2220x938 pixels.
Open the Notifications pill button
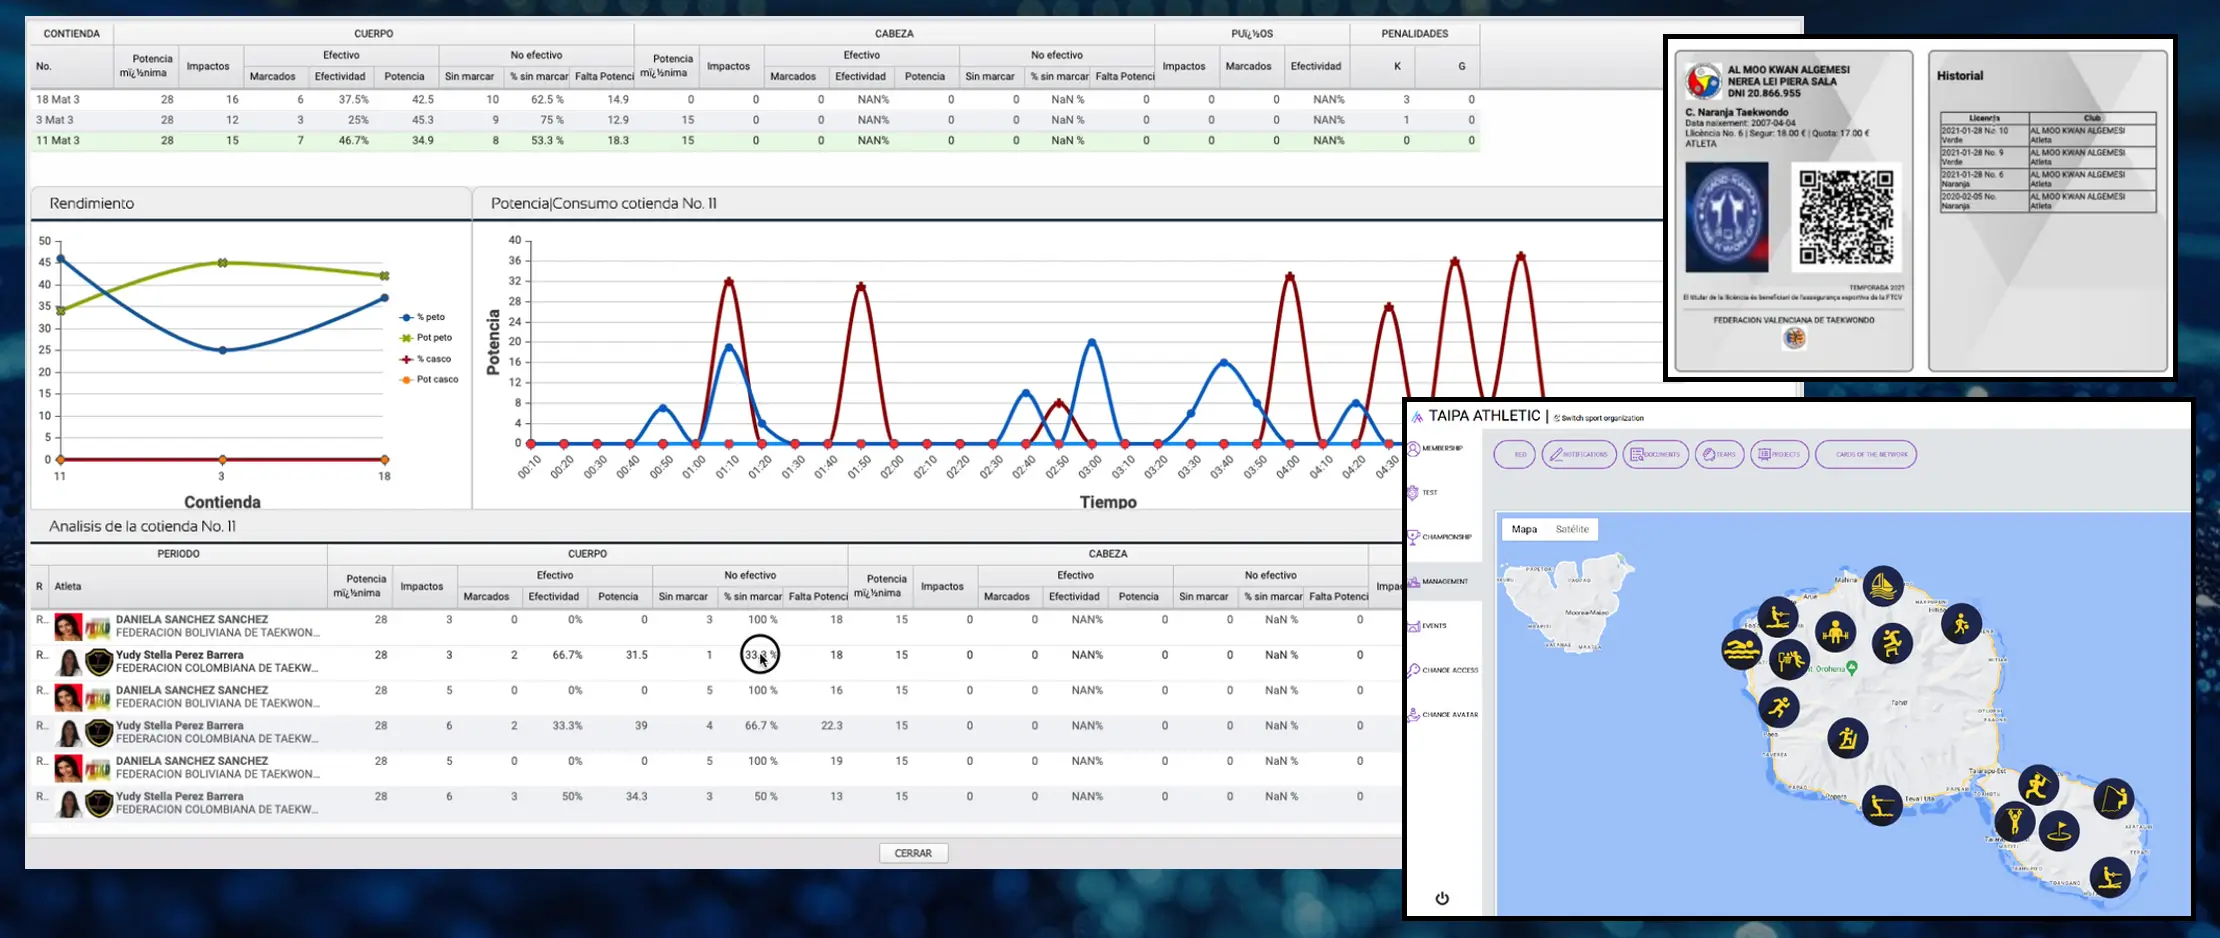tap(1579, 454)
